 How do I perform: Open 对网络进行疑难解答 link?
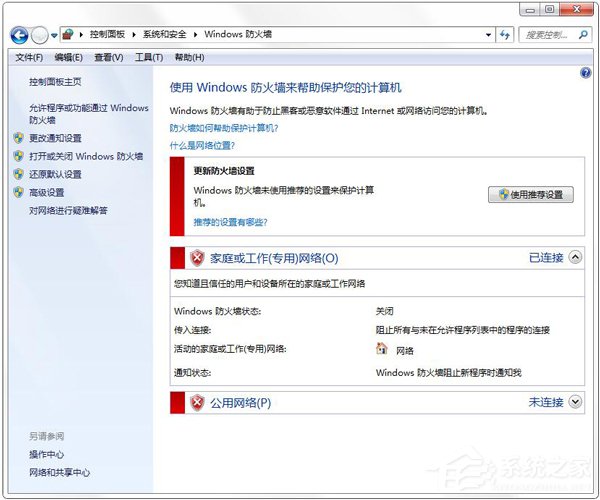click(x=68, y=210)
